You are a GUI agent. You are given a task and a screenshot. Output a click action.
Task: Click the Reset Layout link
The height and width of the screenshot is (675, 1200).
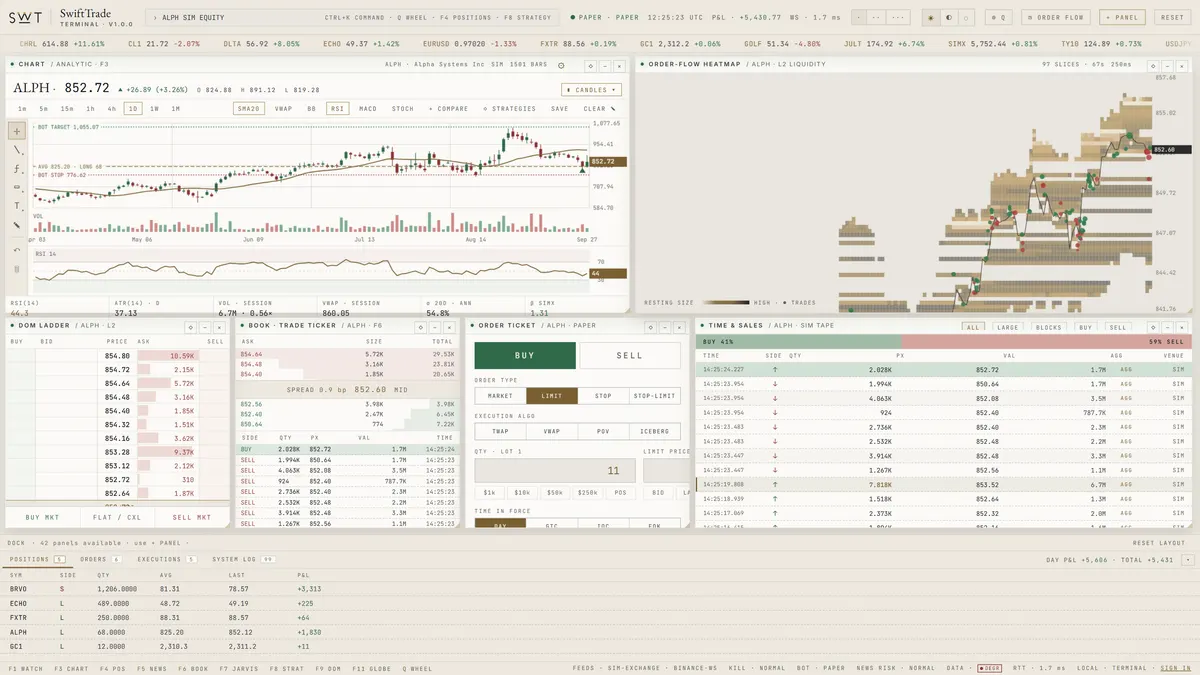pyautogui.click(x=1158, y=543)
